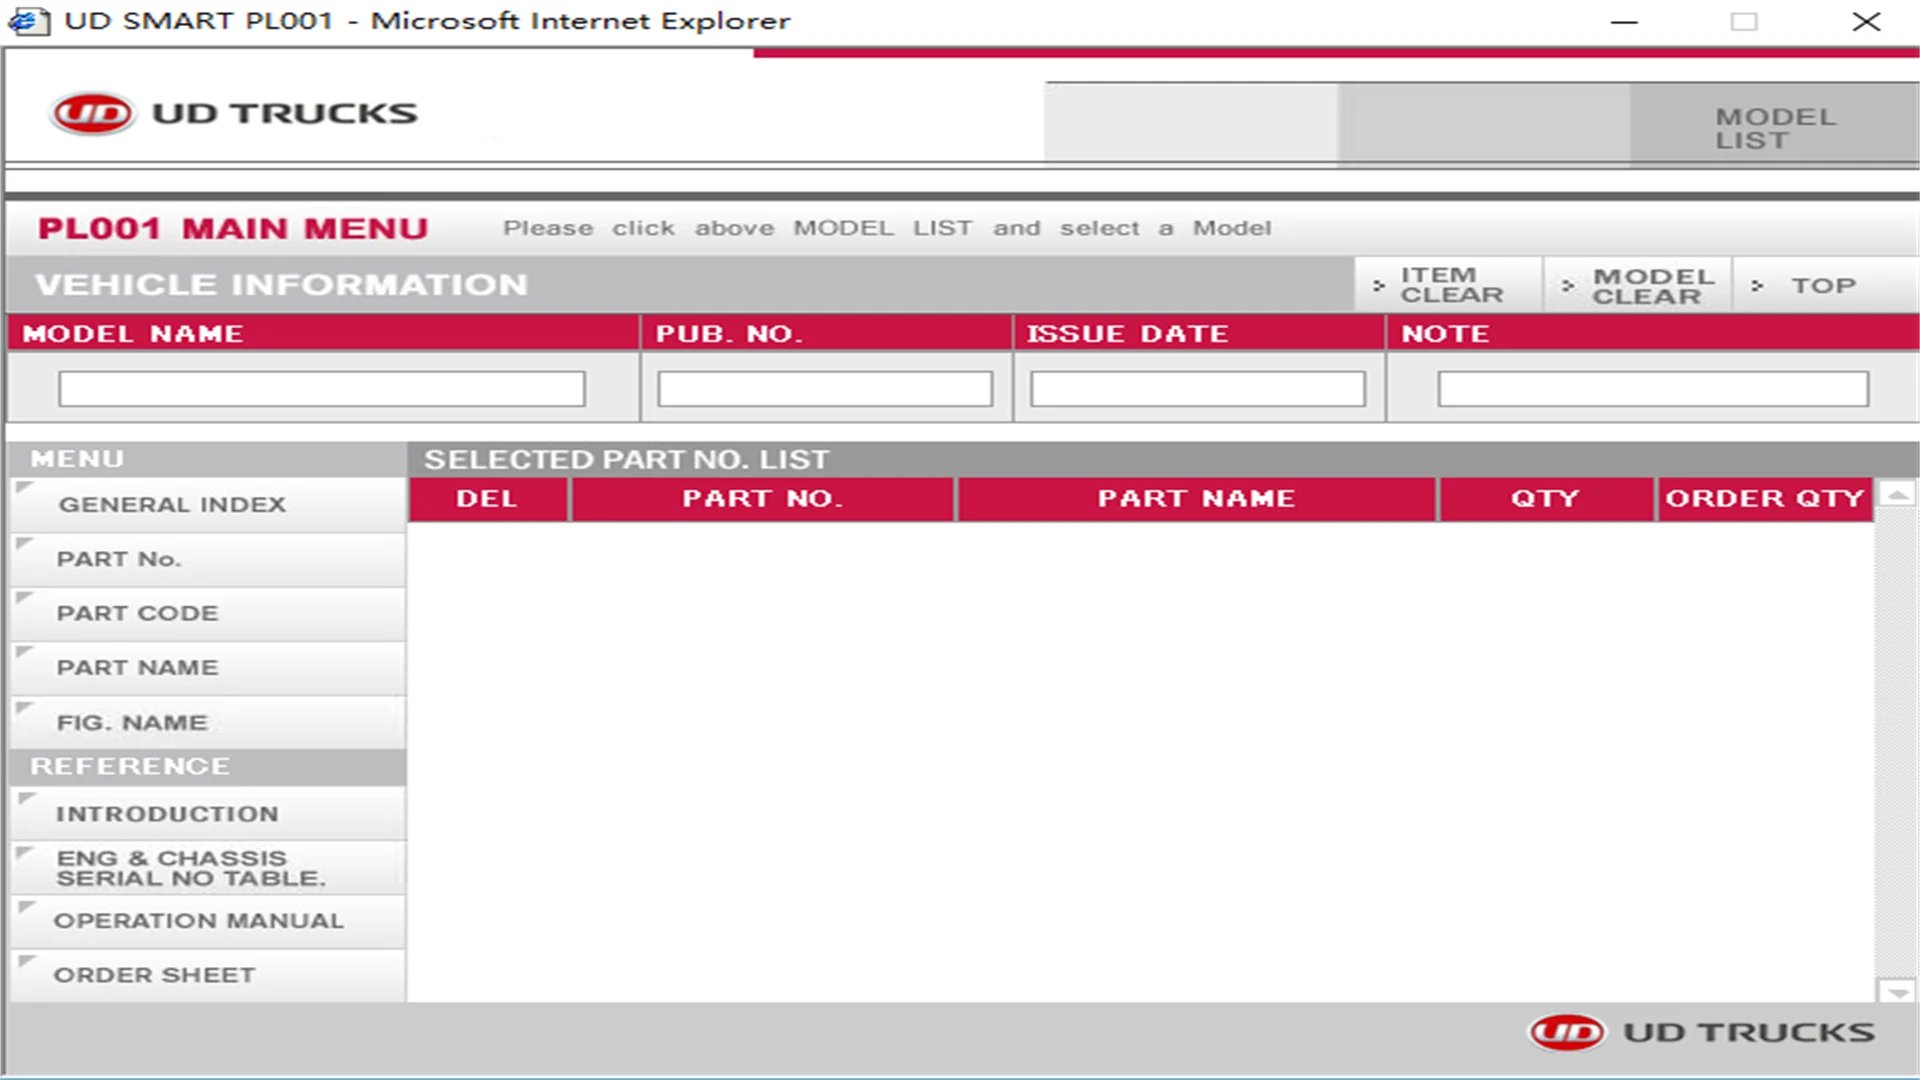Click the arrow icon beside ITEM CLEAR
1920x1080 pixels.
point(1379,286)
